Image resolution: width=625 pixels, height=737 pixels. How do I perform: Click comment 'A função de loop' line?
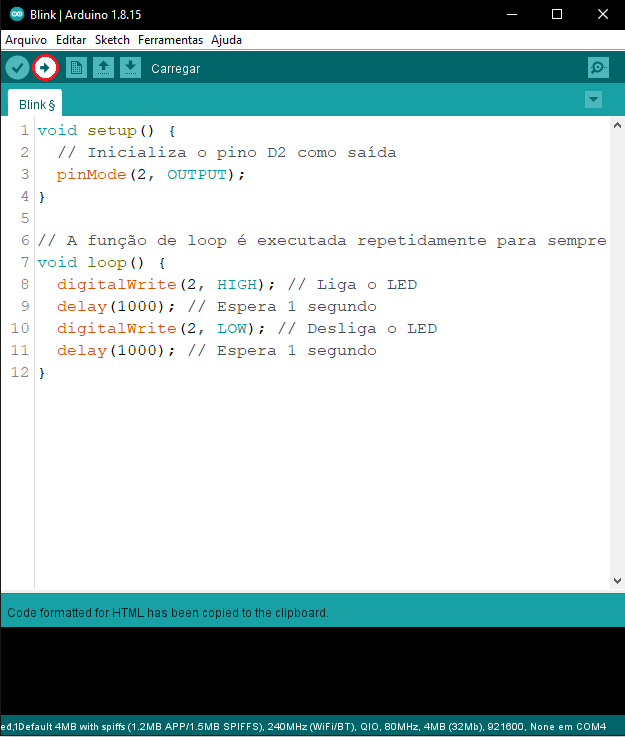coord(322,241)
